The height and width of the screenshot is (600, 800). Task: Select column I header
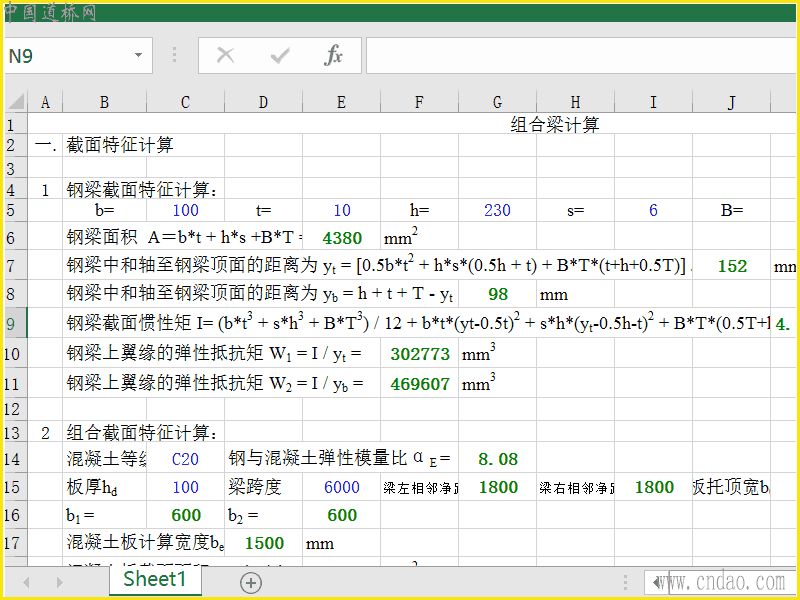(654, 102)
